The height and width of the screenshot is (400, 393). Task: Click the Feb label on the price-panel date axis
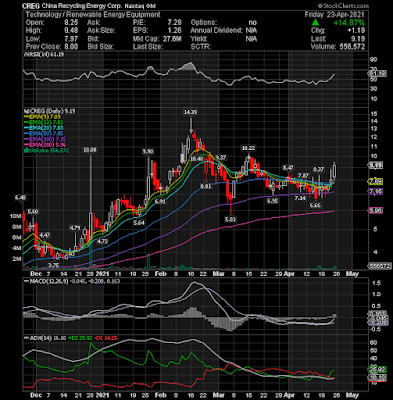[161, 274]
